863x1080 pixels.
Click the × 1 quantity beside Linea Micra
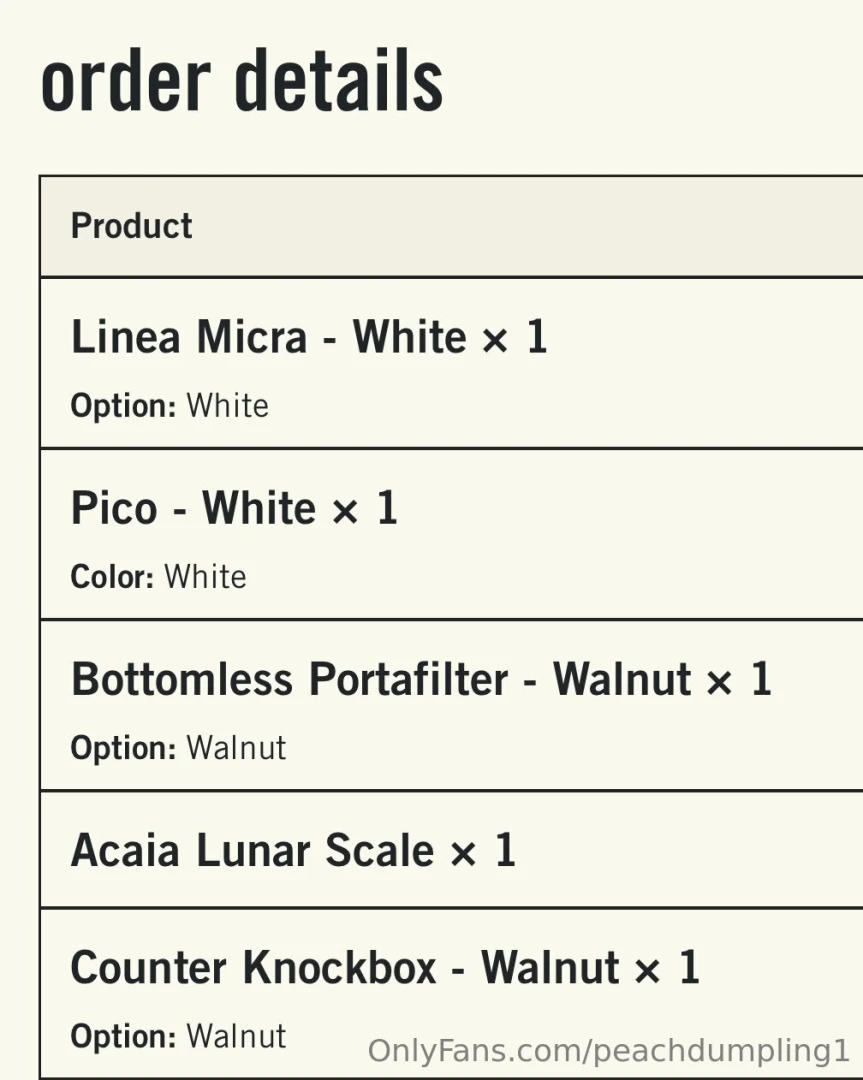pos(514,337)
